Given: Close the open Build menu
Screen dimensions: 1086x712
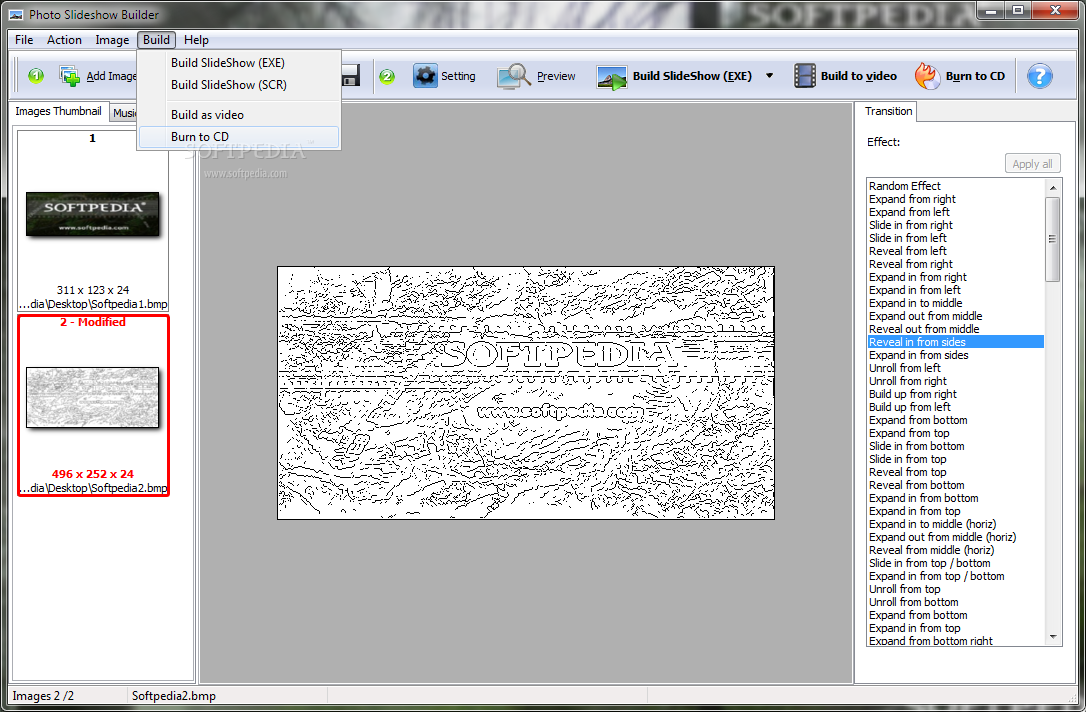Looking at the screenshot, I should click(x=156, y=39).
